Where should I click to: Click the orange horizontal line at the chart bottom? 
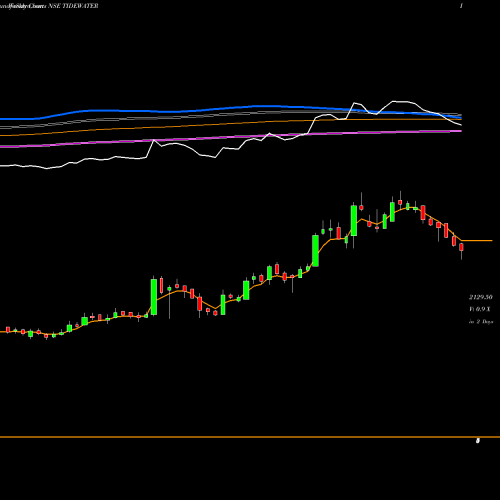coord(250,437)
